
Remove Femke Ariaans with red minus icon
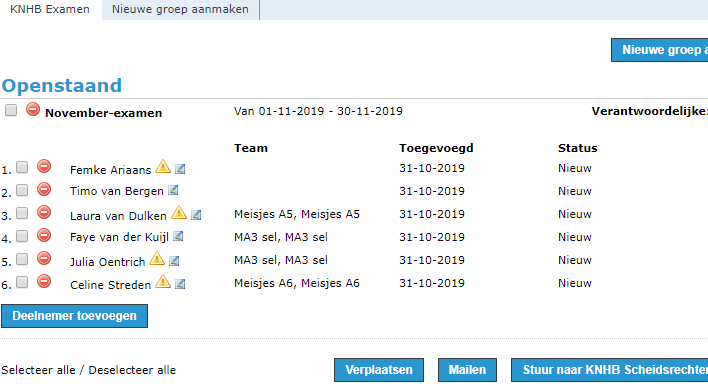click(x=44, y=166)
